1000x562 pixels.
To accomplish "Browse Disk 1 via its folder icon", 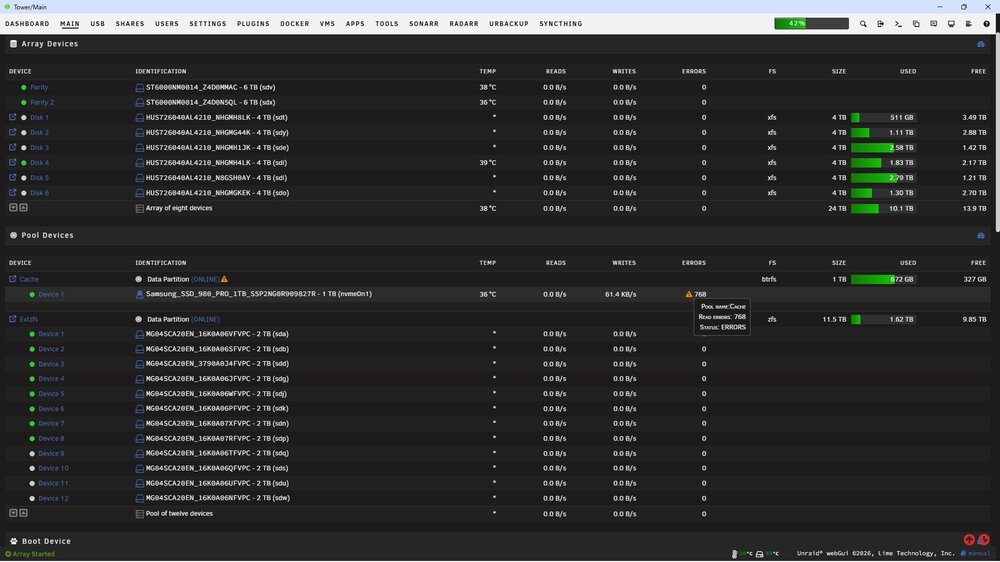I will click(x=12, y=117).
